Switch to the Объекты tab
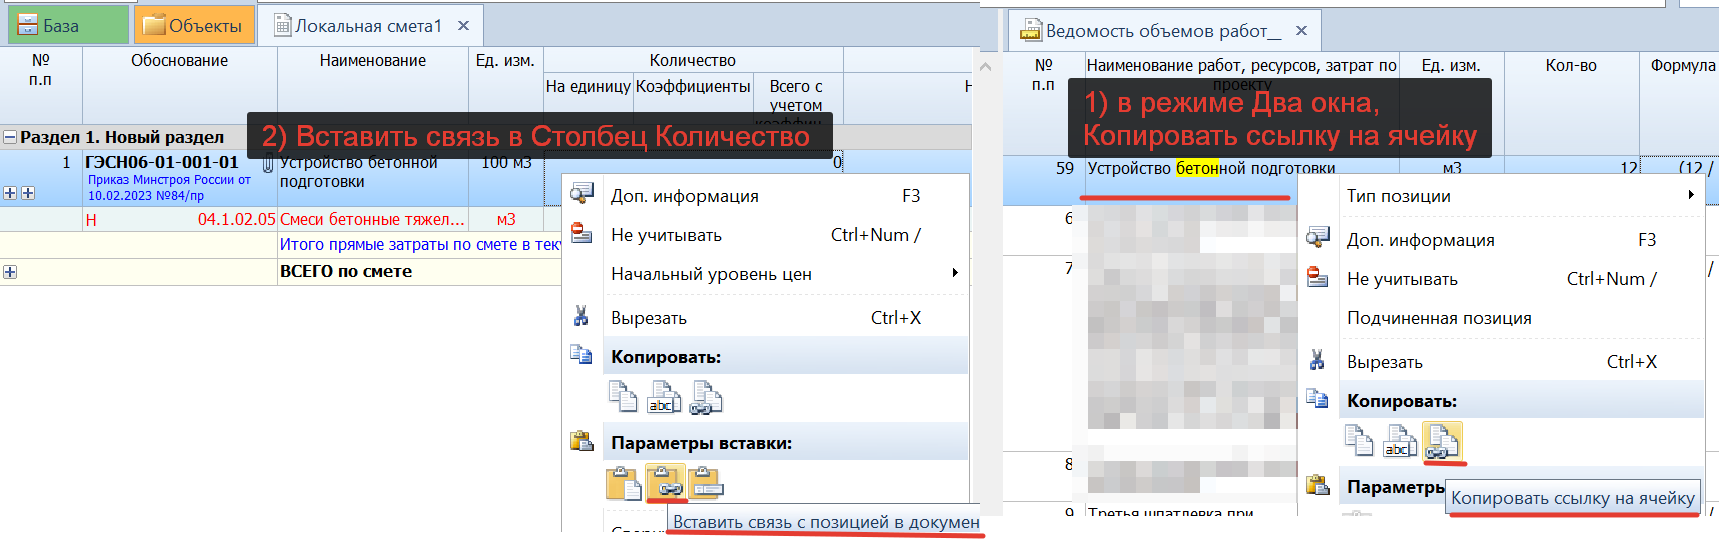The width and height of the screenshot is (1719, 541). (193, 25)
